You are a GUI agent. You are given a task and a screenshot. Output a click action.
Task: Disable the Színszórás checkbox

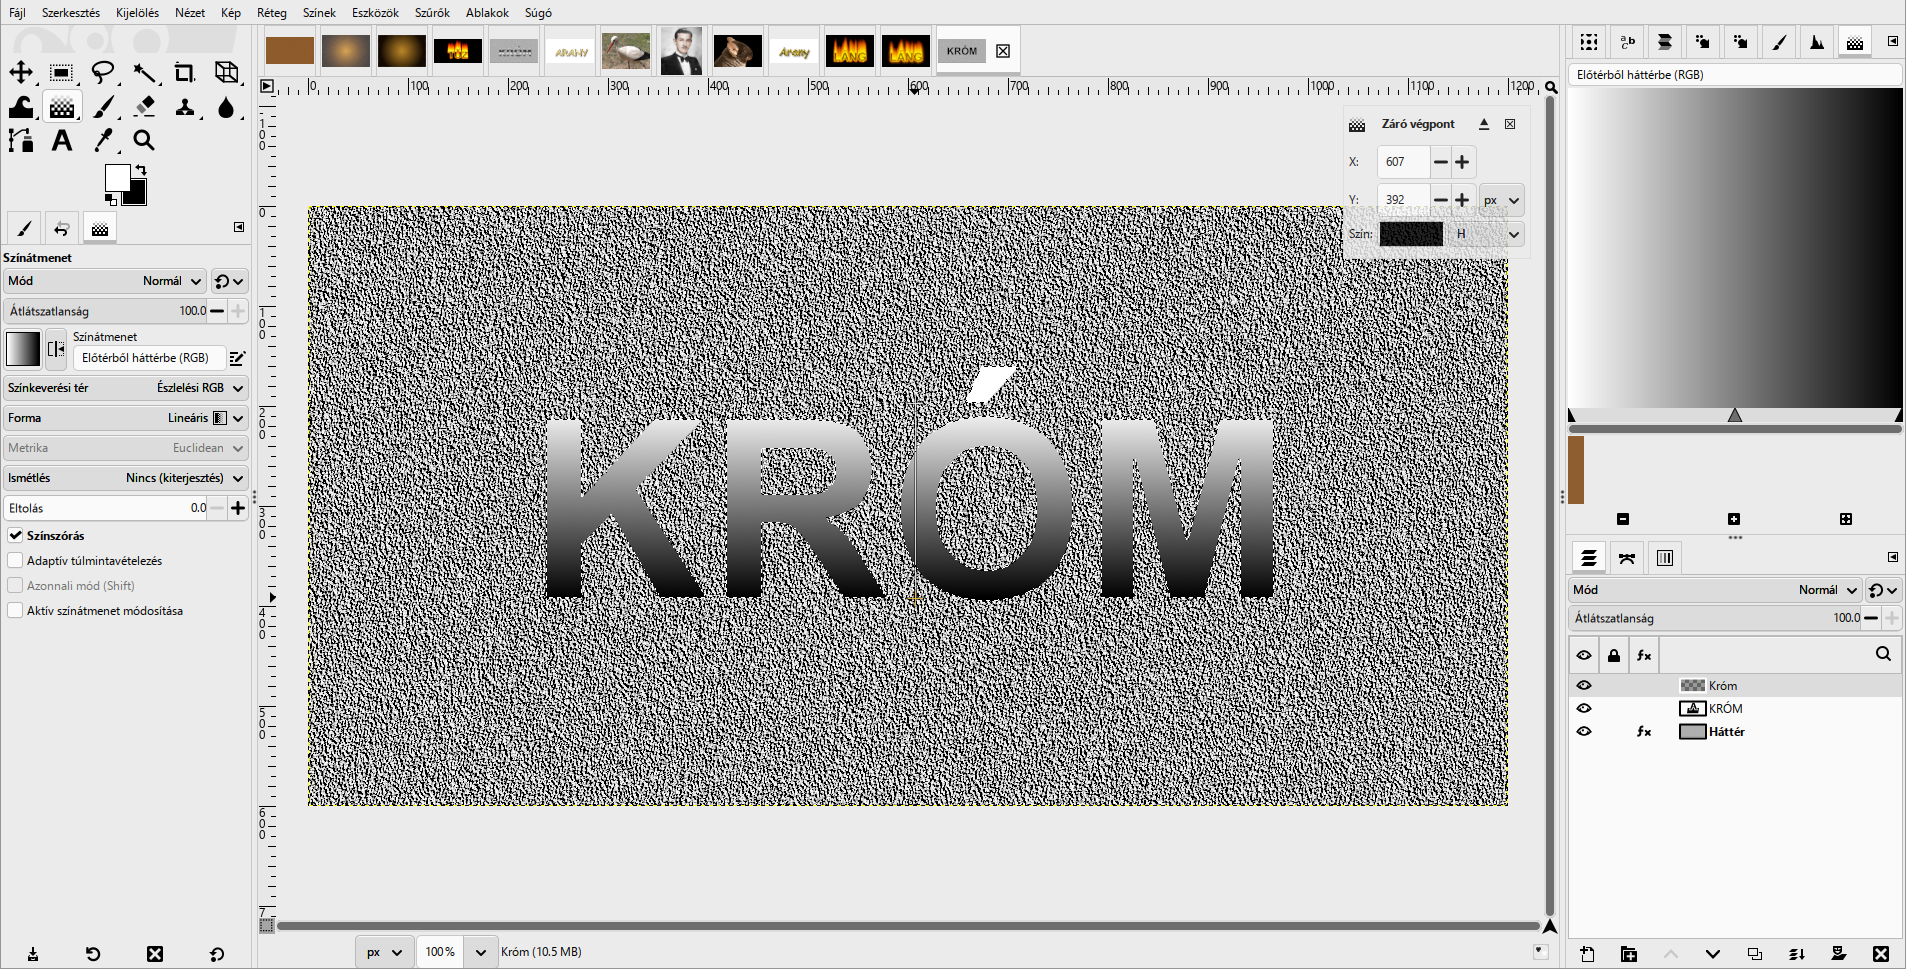click(16, 536)
